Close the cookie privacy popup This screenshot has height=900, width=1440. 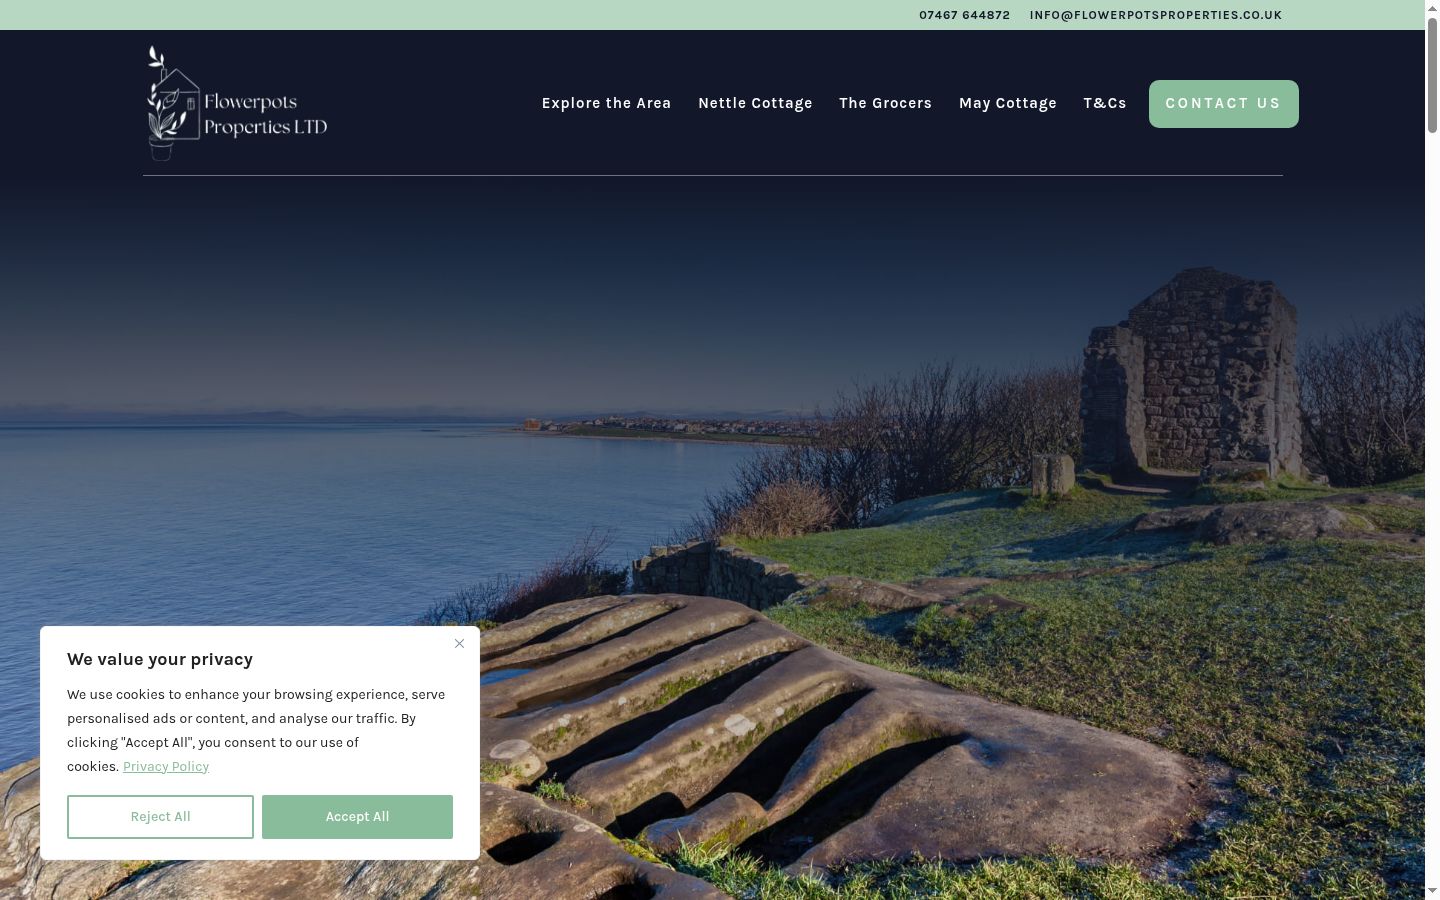tap(459, 643)
